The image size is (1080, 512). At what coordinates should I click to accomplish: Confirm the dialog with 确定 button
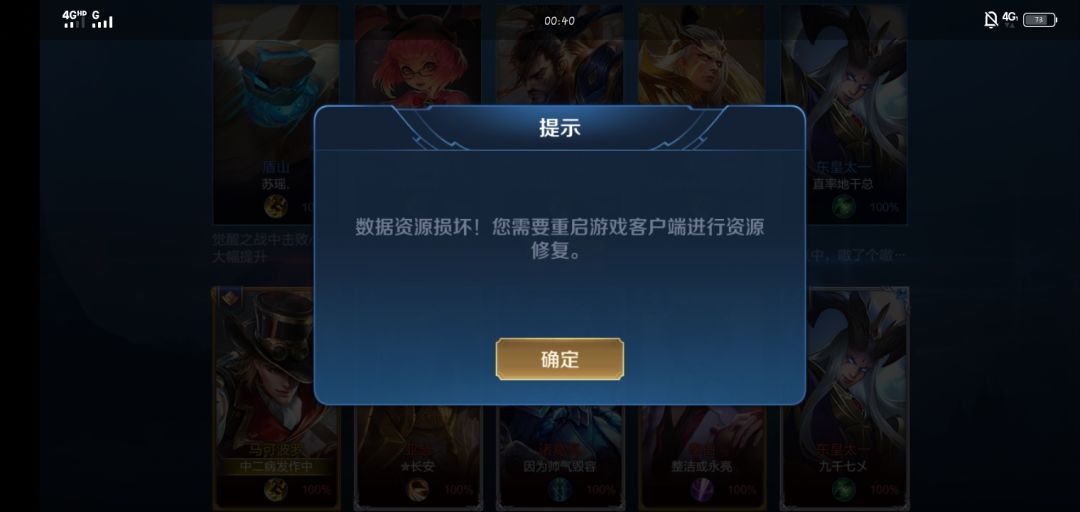[x=559, y=359]
